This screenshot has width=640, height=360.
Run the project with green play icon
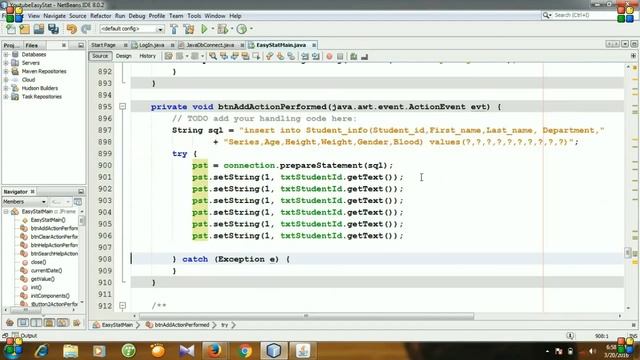204,29
